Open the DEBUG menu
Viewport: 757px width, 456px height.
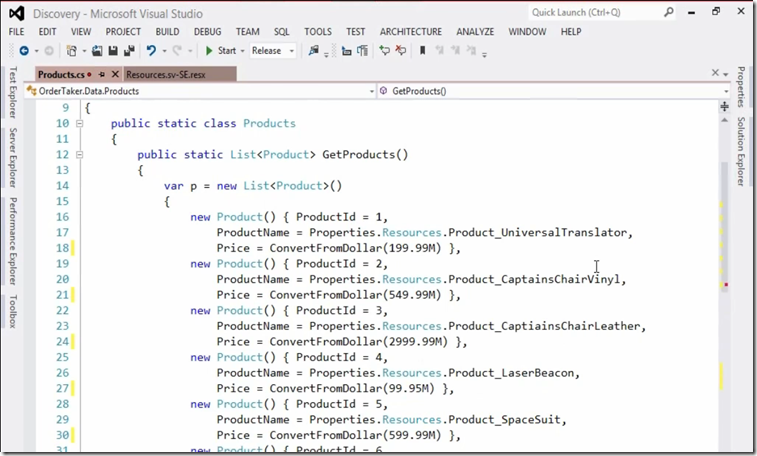(208, 32)
